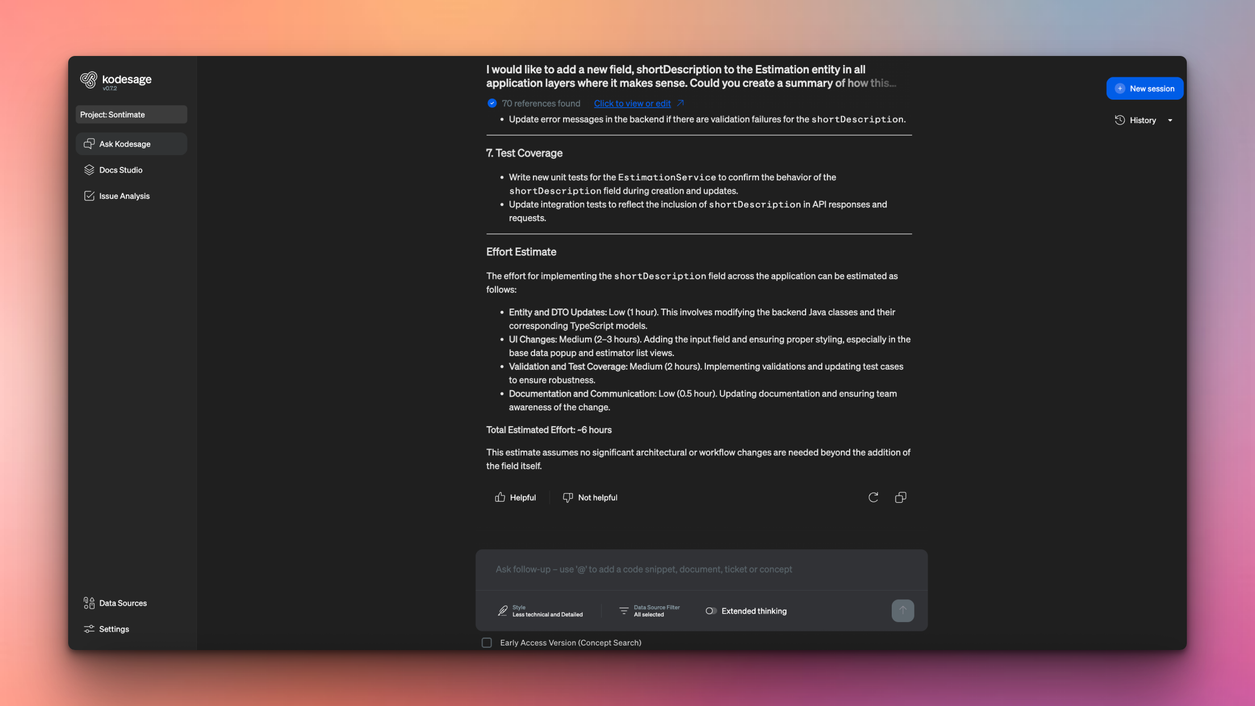Regenerate the response with refresh icon
Image resolution: width=1255 pixels, height=706 pixels.
(x=873, y=497)
